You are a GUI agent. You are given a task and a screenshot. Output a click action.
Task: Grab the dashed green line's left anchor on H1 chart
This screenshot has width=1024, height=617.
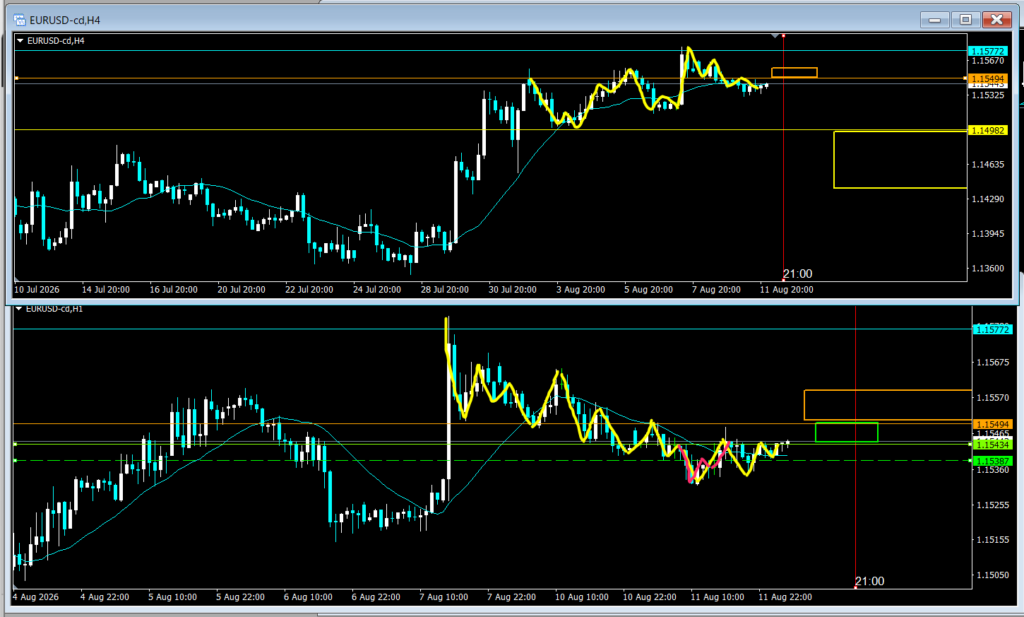[15, 460]
